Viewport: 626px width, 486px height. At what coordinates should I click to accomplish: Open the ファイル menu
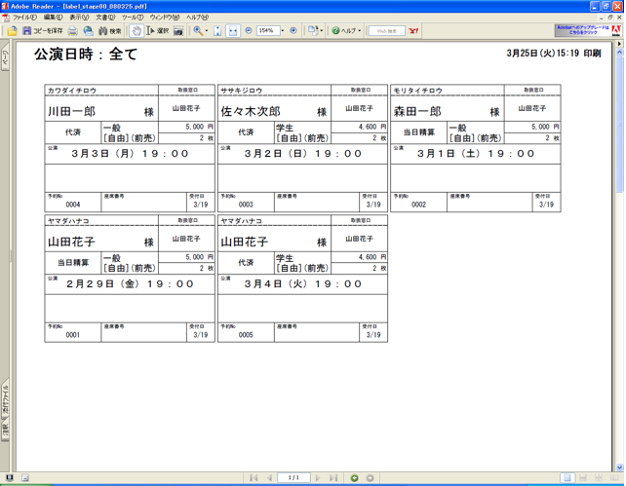[x=24, y=17]
